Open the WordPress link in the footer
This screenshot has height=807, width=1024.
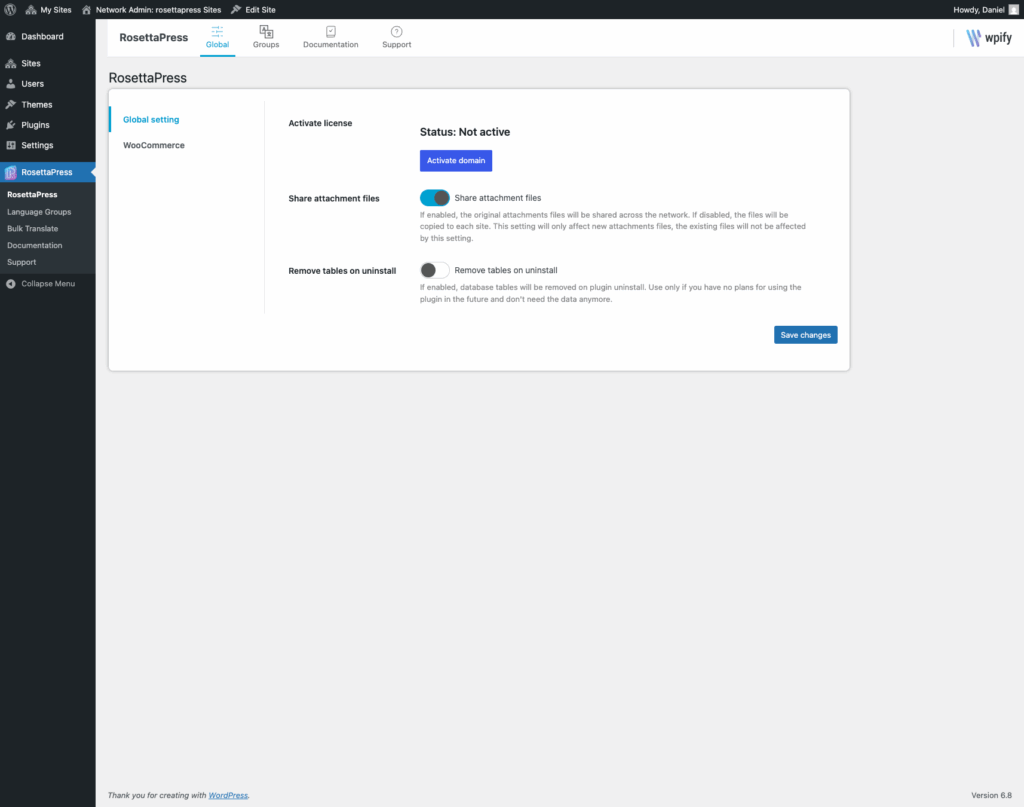pos(228,795)
